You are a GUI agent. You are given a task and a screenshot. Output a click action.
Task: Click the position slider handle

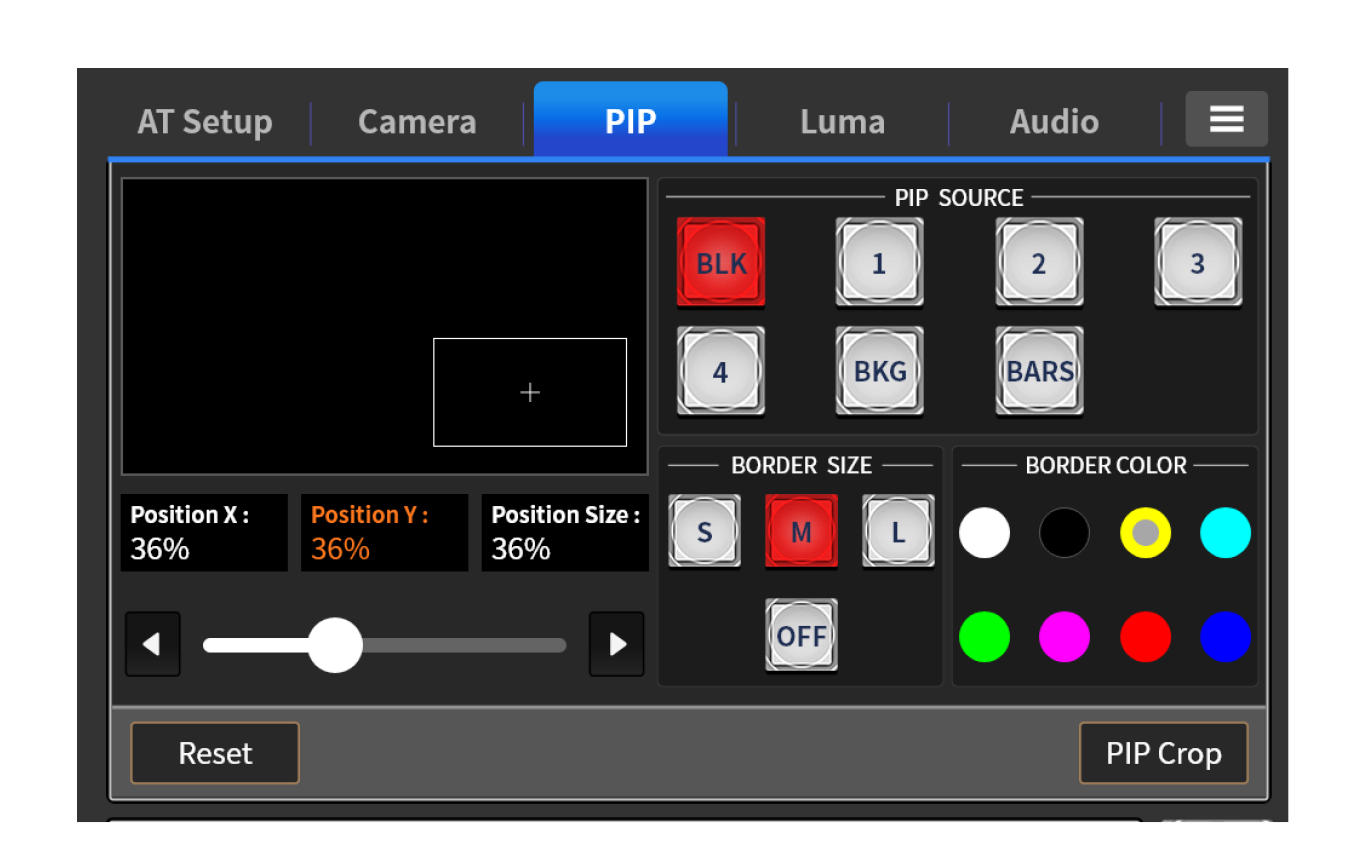pyautogui.click(x=335, y=645)
